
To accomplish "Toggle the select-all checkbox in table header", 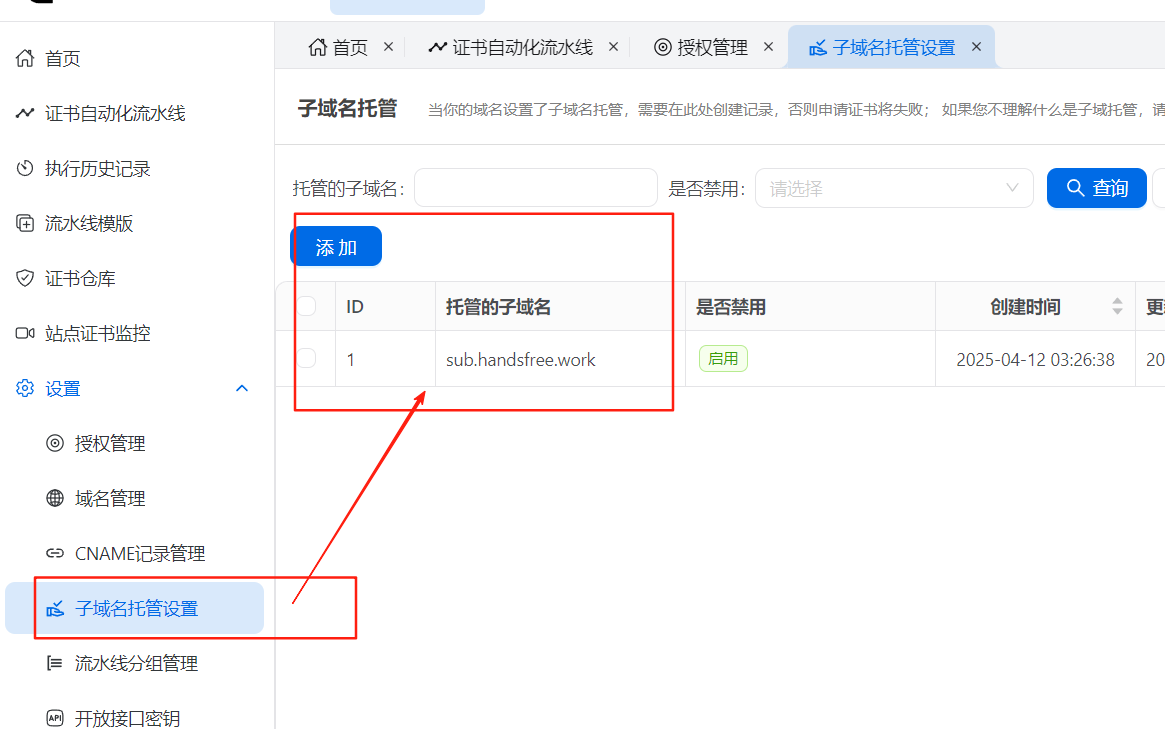I will click(306, 306).
